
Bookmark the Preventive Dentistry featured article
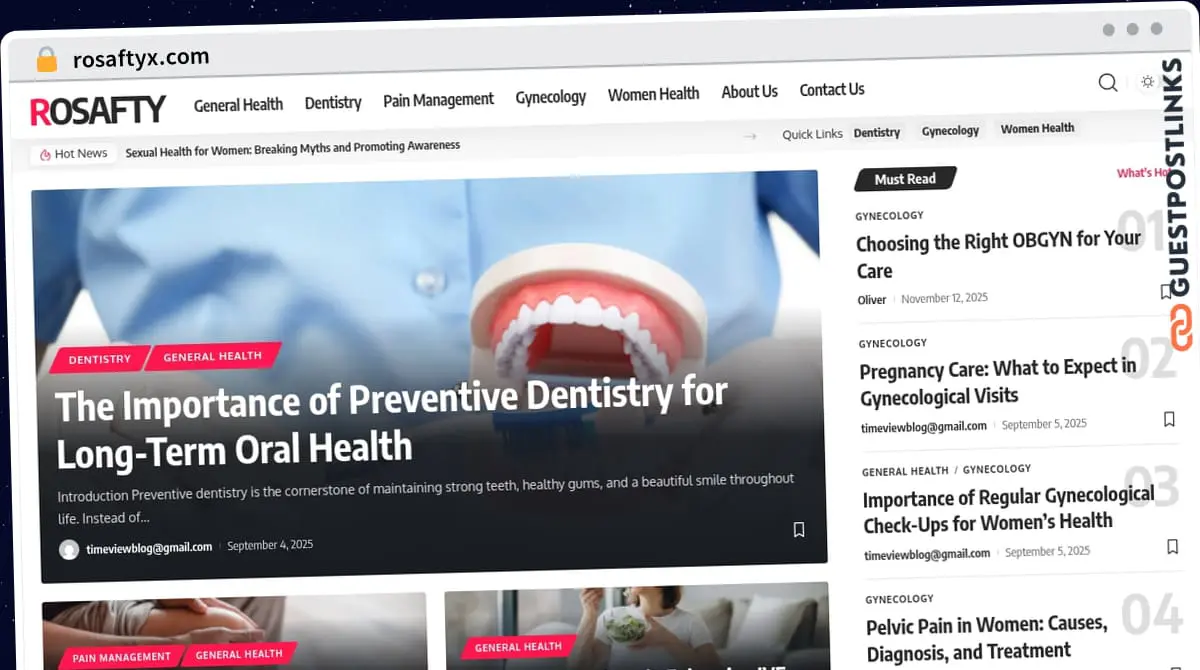pos(798,530)
